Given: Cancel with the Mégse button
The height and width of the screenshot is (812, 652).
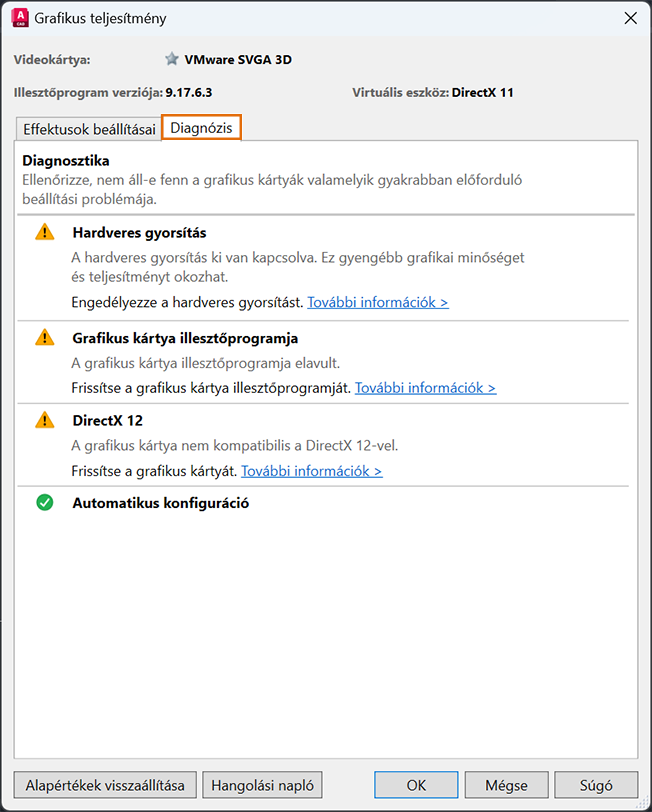Looking at the screenshot, I should pos(506,785).
